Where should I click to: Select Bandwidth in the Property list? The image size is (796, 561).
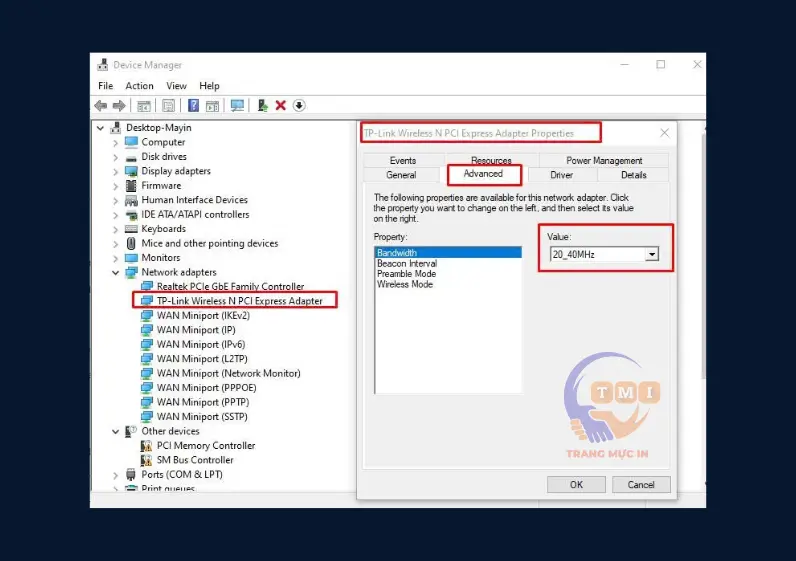click(448, 252)
